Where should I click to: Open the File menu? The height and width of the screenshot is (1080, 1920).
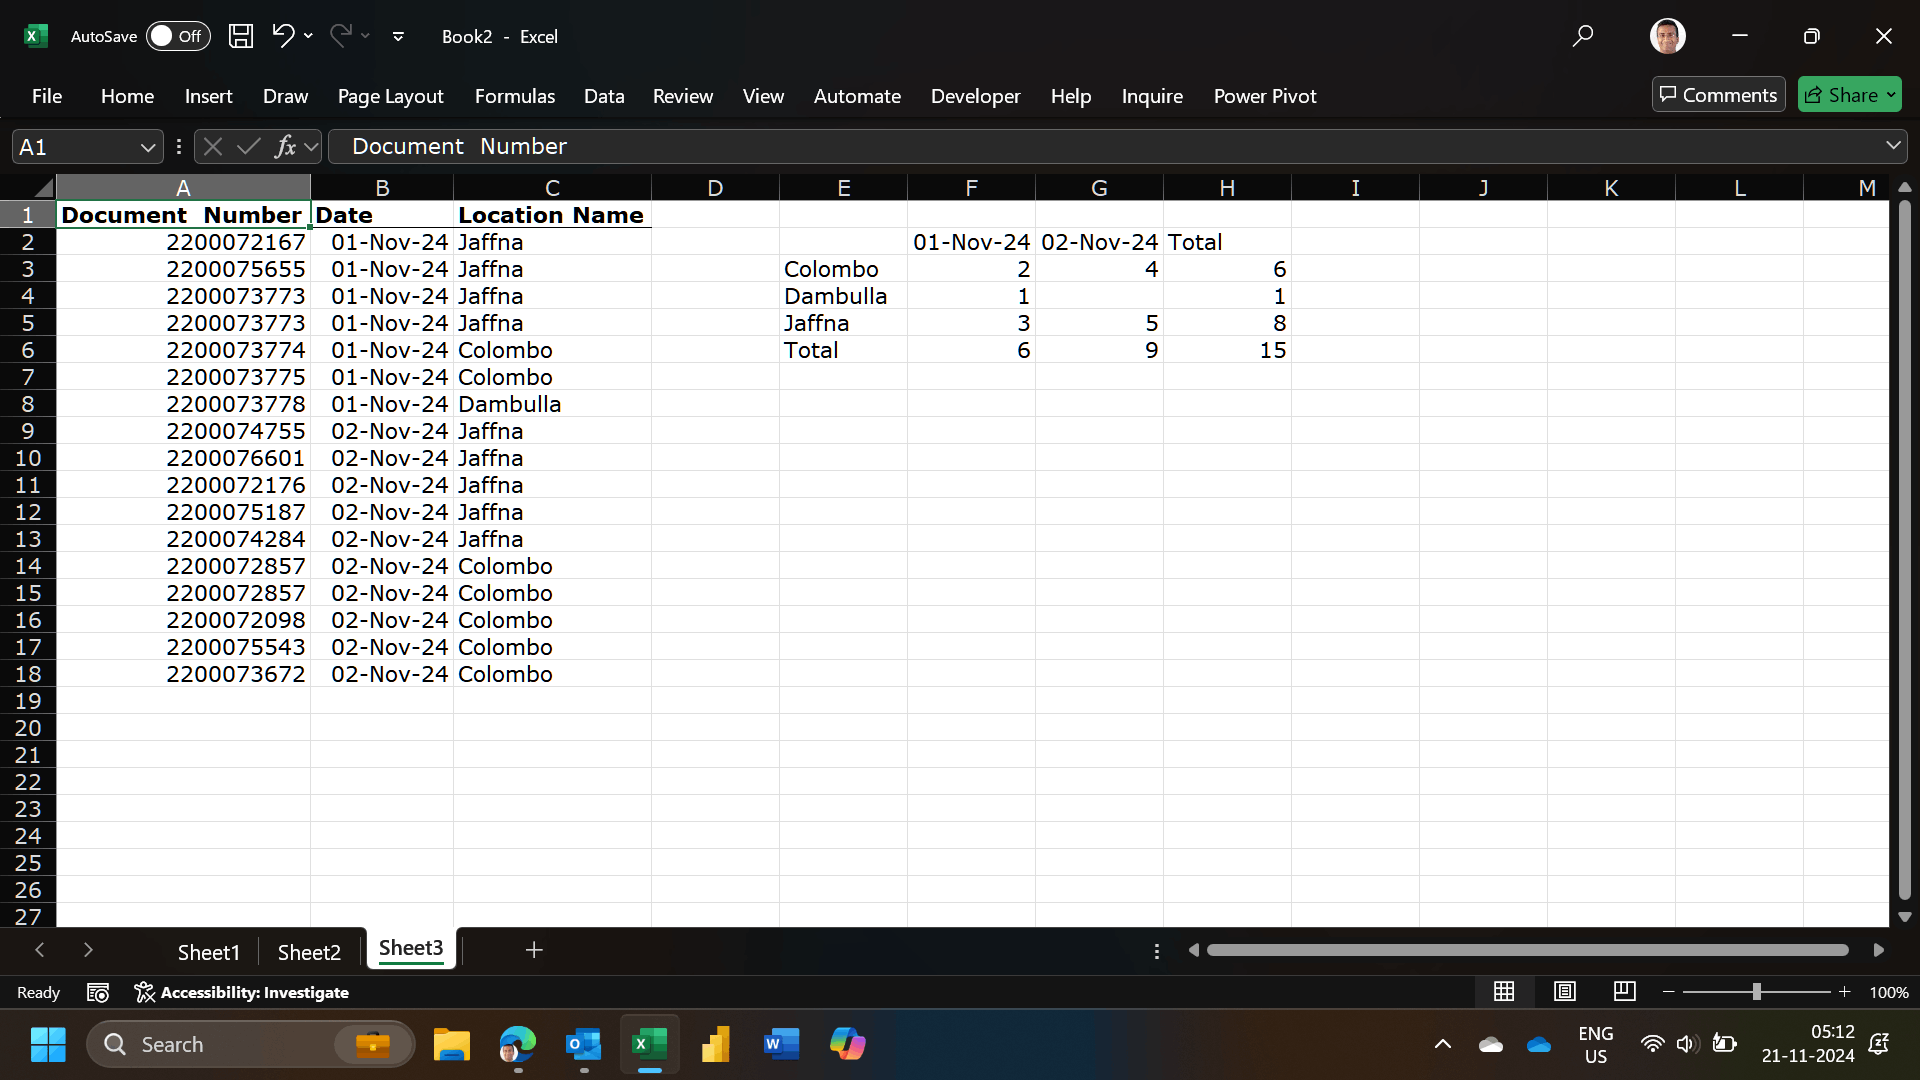pos(47,96)
